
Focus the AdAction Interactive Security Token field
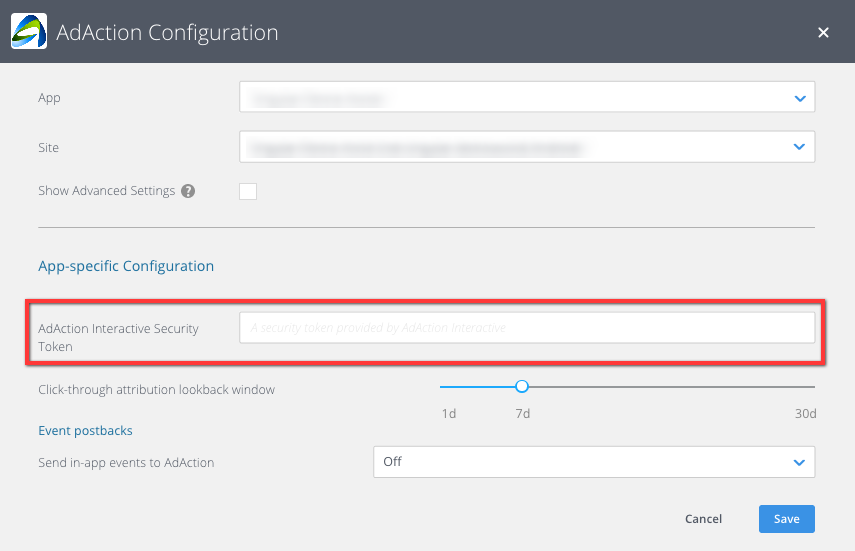pyautogui.click(x=527, y=328)
